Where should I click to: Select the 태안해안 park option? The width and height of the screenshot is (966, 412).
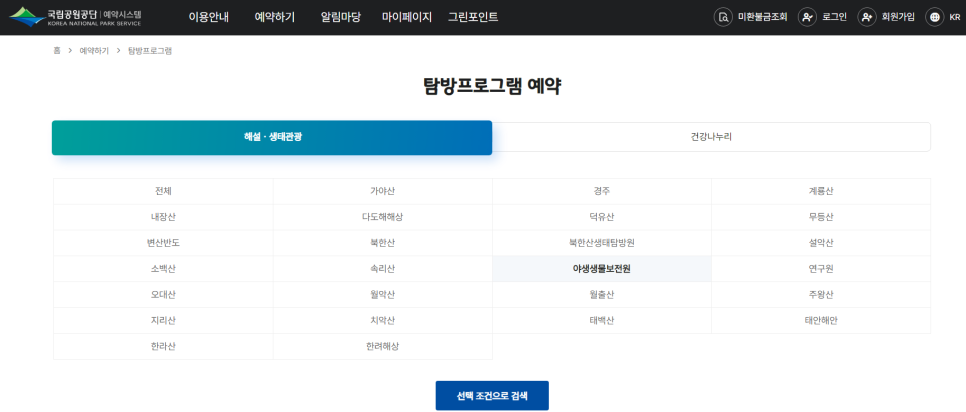pos(821,321)
